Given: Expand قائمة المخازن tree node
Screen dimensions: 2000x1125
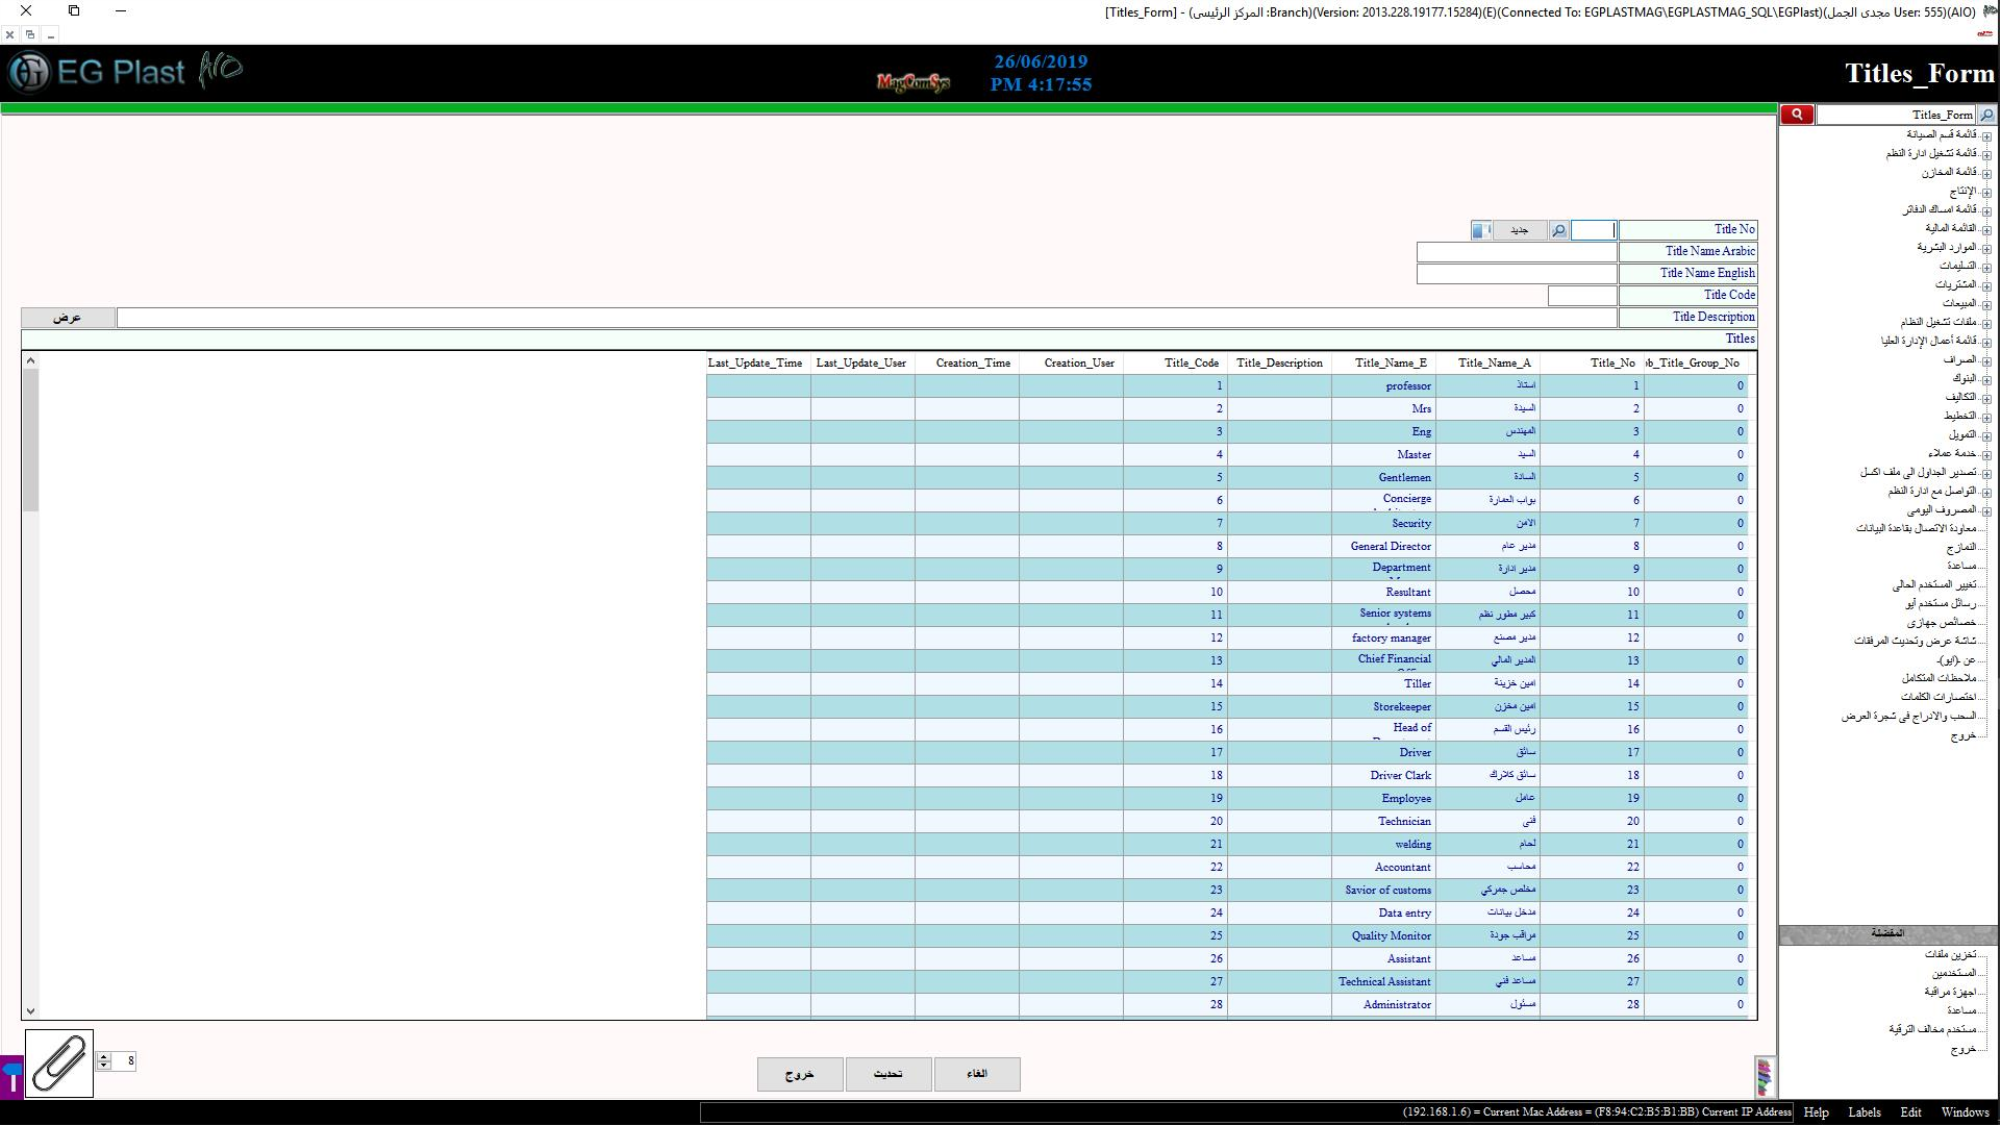Looking at the screenshot, I should [x=1987, y=174].
